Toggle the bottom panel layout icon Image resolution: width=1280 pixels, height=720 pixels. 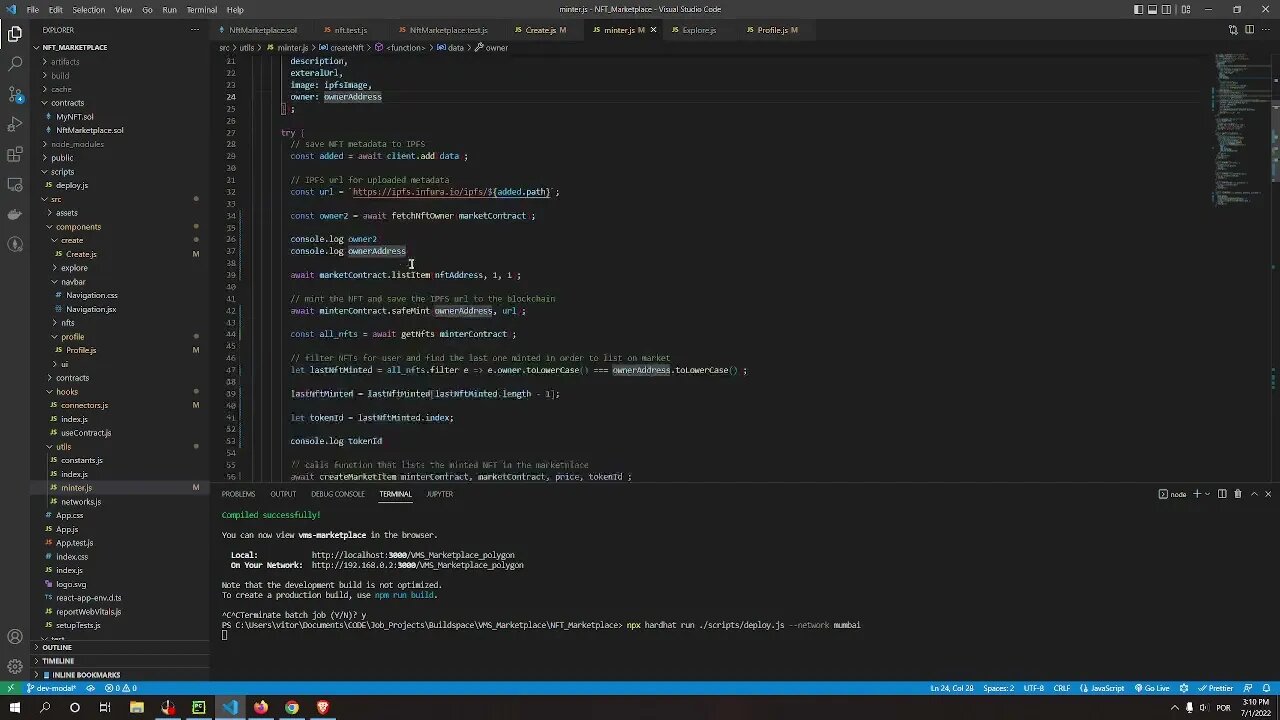(1152, 9)
